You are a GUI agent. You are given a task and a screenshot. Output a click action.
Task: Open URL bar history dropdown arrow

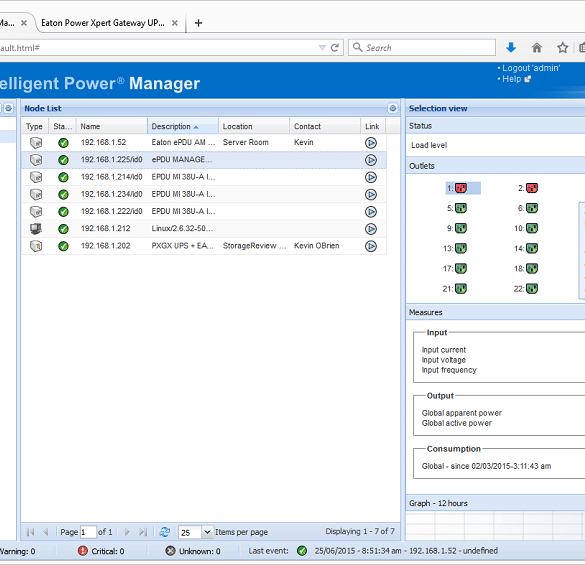tap(322, 47)
